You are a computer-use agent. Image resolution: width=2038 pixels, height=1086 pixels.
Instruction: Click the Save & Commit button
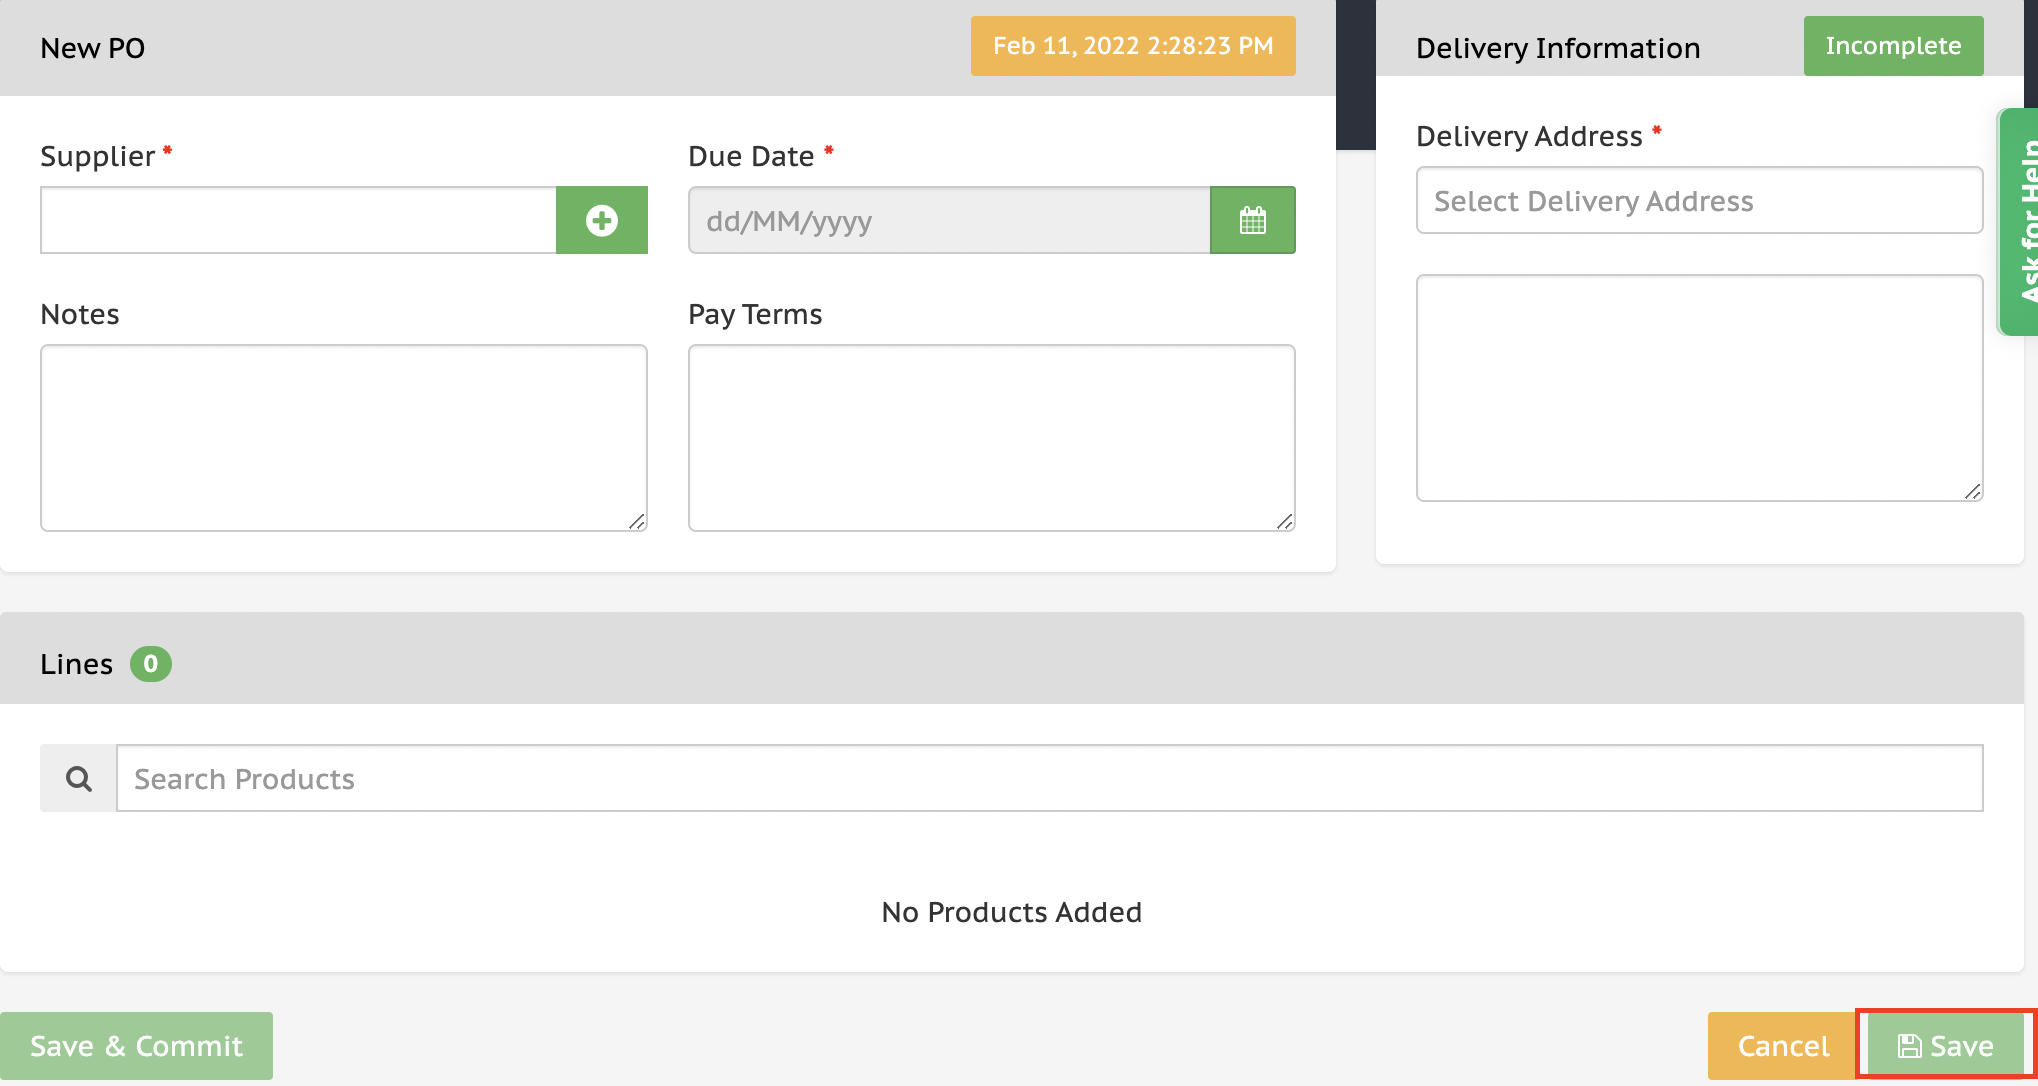136,1046
